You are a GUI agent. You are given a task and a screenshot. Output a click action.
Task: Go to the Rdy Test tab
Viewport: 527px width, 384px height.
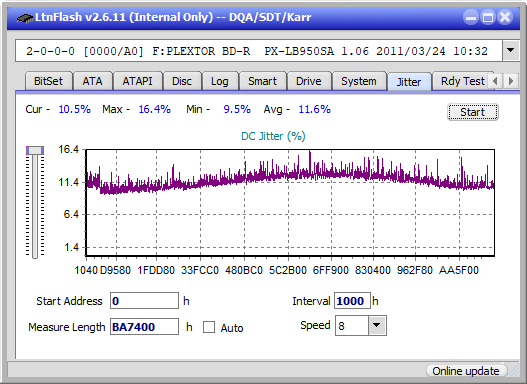[x=462, y=81]
